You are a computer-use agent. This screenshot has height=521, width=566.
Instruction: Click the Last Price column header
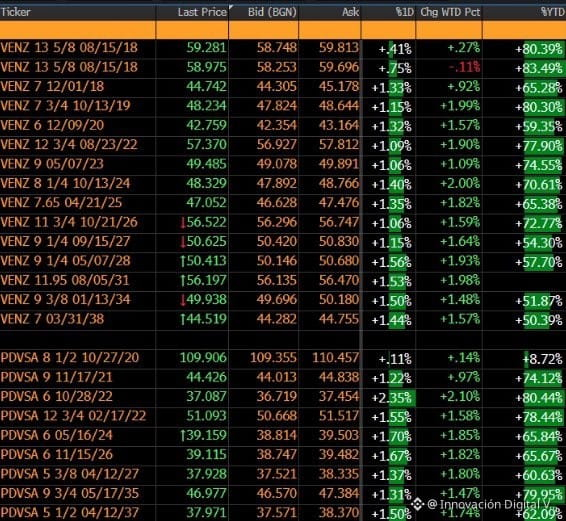[x=202, y=12]
